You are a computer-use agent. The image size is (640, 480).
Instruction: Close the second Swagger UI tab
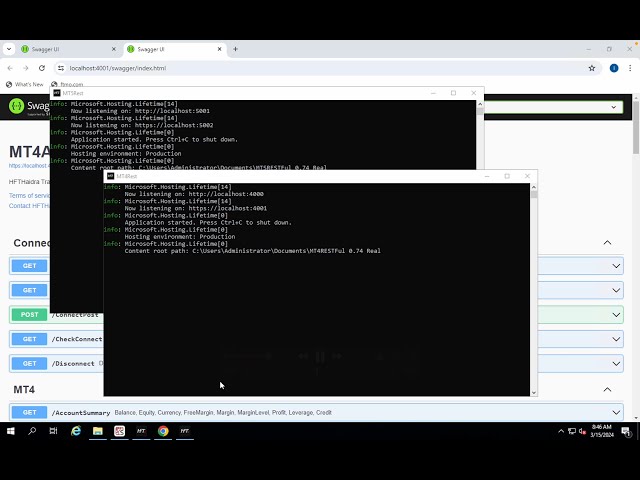220,49
